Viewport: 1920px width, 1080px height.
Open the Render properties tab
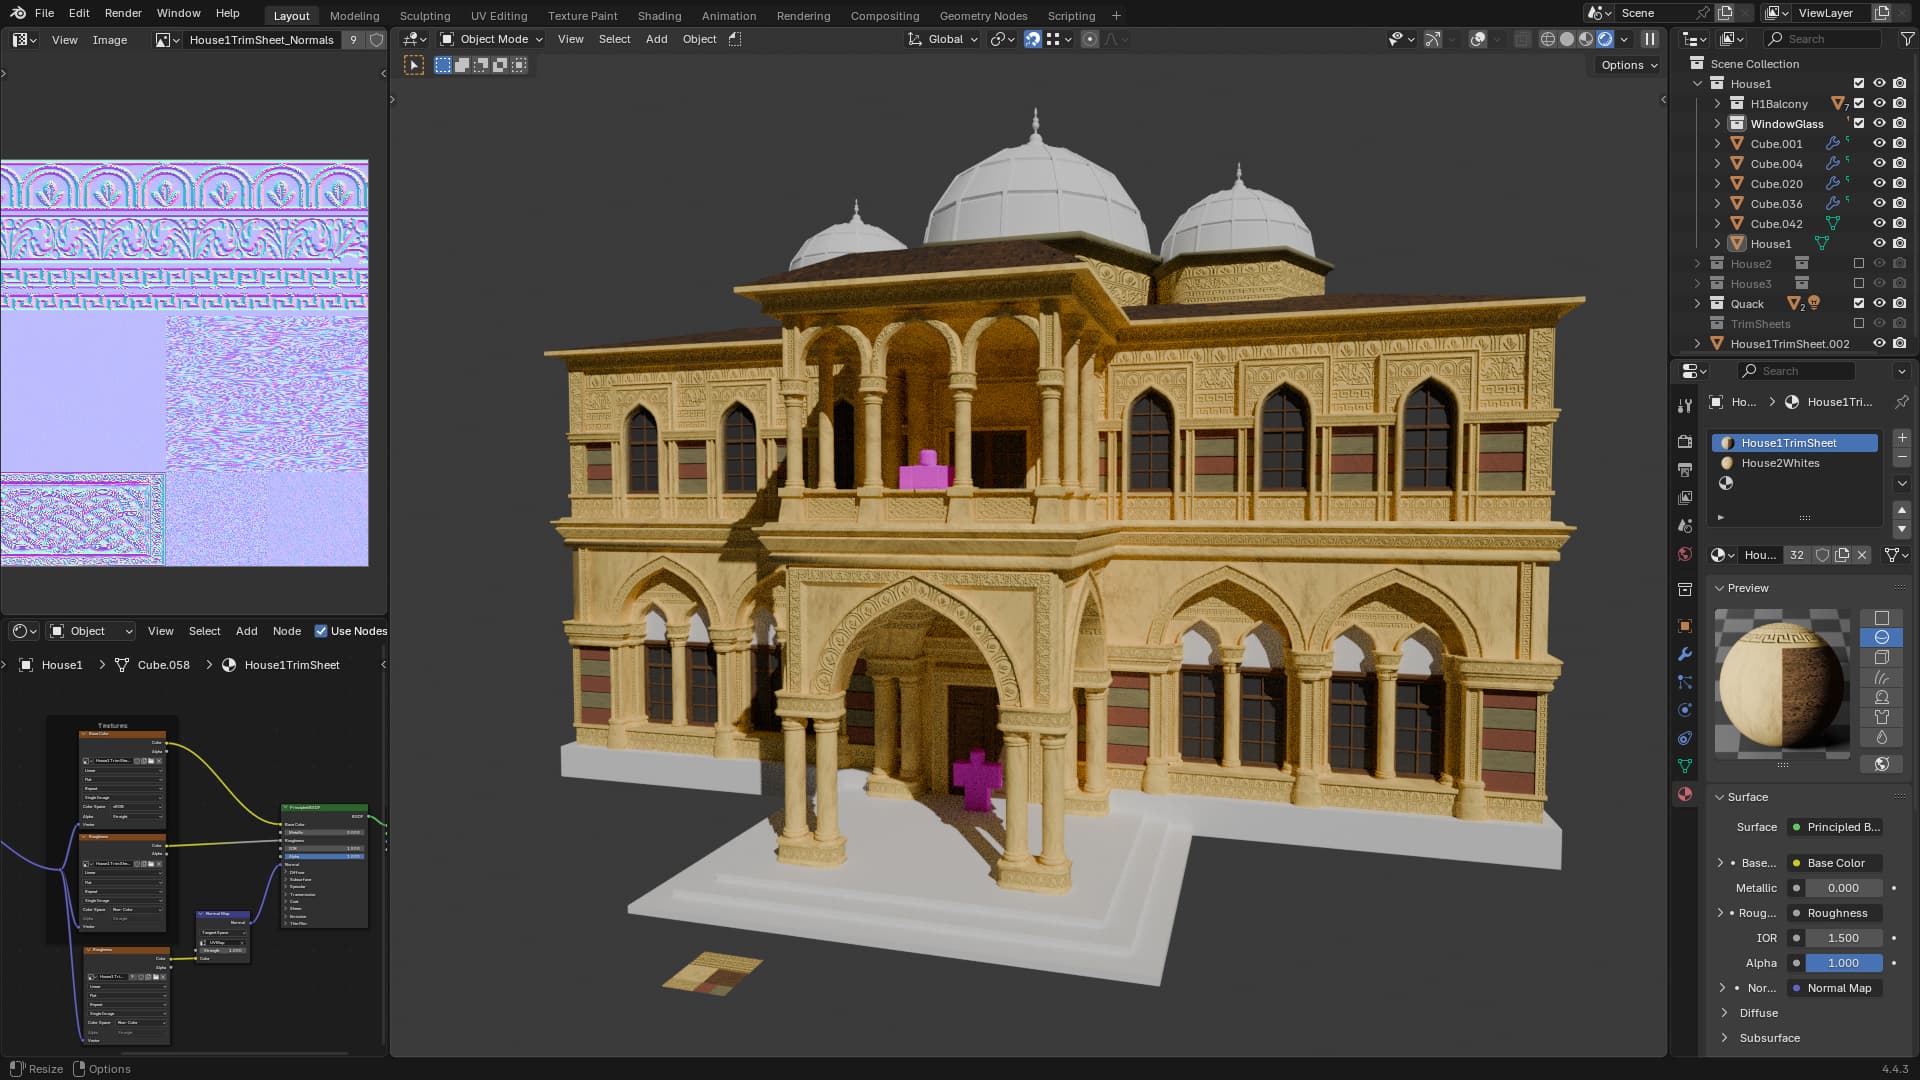point(1685,441)
